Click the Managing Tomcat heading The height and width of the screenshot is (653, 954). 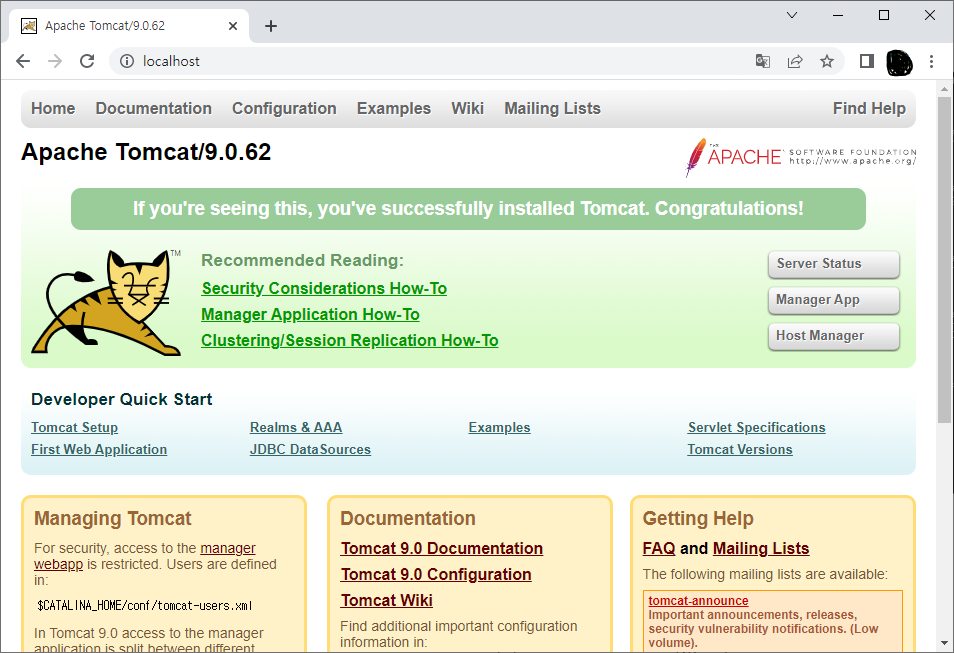point(113,519)
